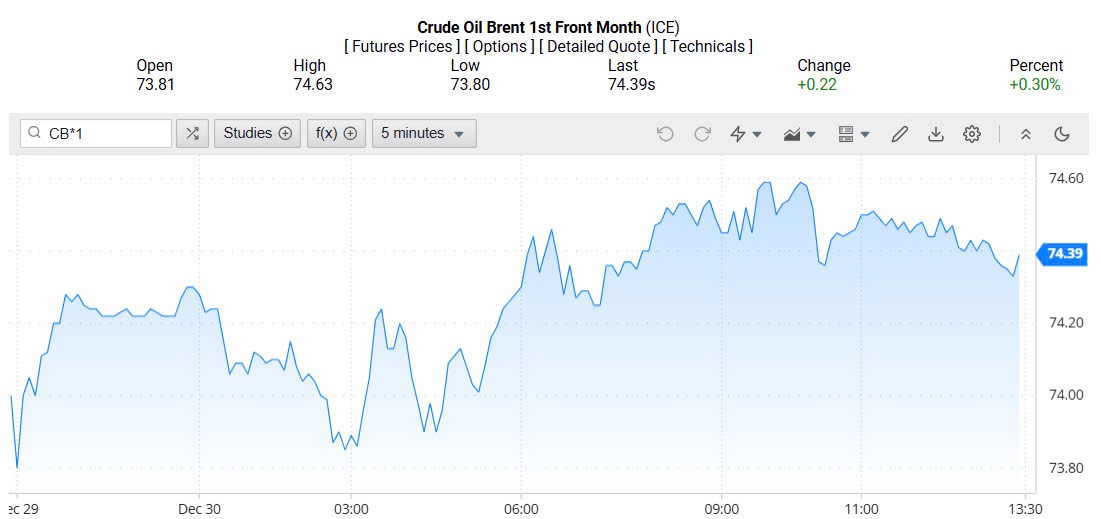Download the chart image
Image resolution: width=1101 pixels, height=519 pixels.
coord(936,134)
